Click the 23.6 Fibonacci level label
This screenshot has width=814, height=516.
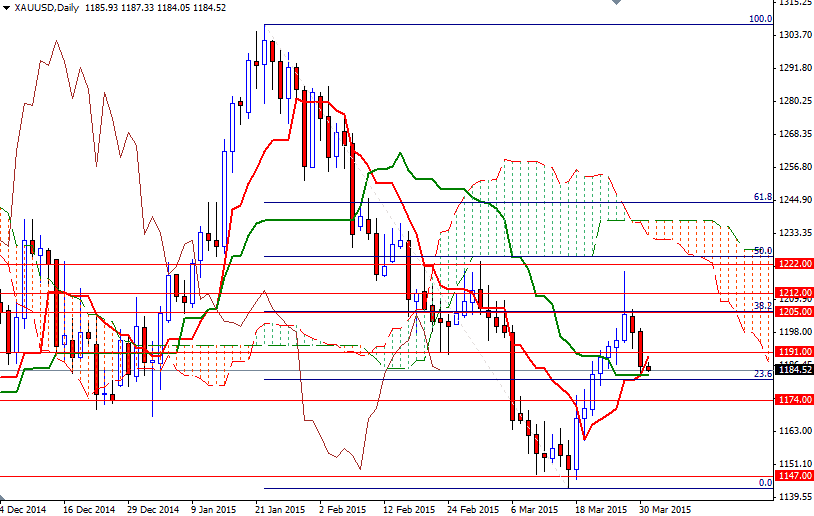click(x=762, y=374)
